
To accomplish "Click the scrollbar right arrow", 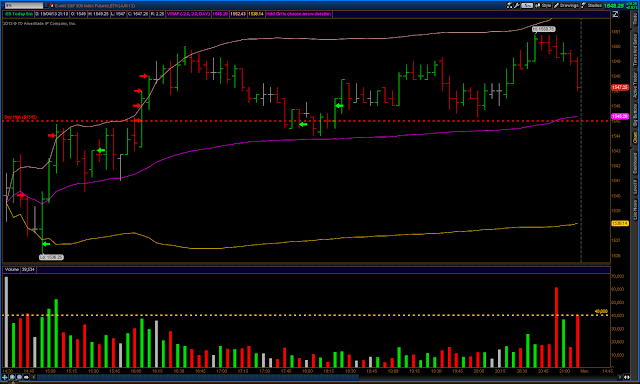I will point(620,377).
